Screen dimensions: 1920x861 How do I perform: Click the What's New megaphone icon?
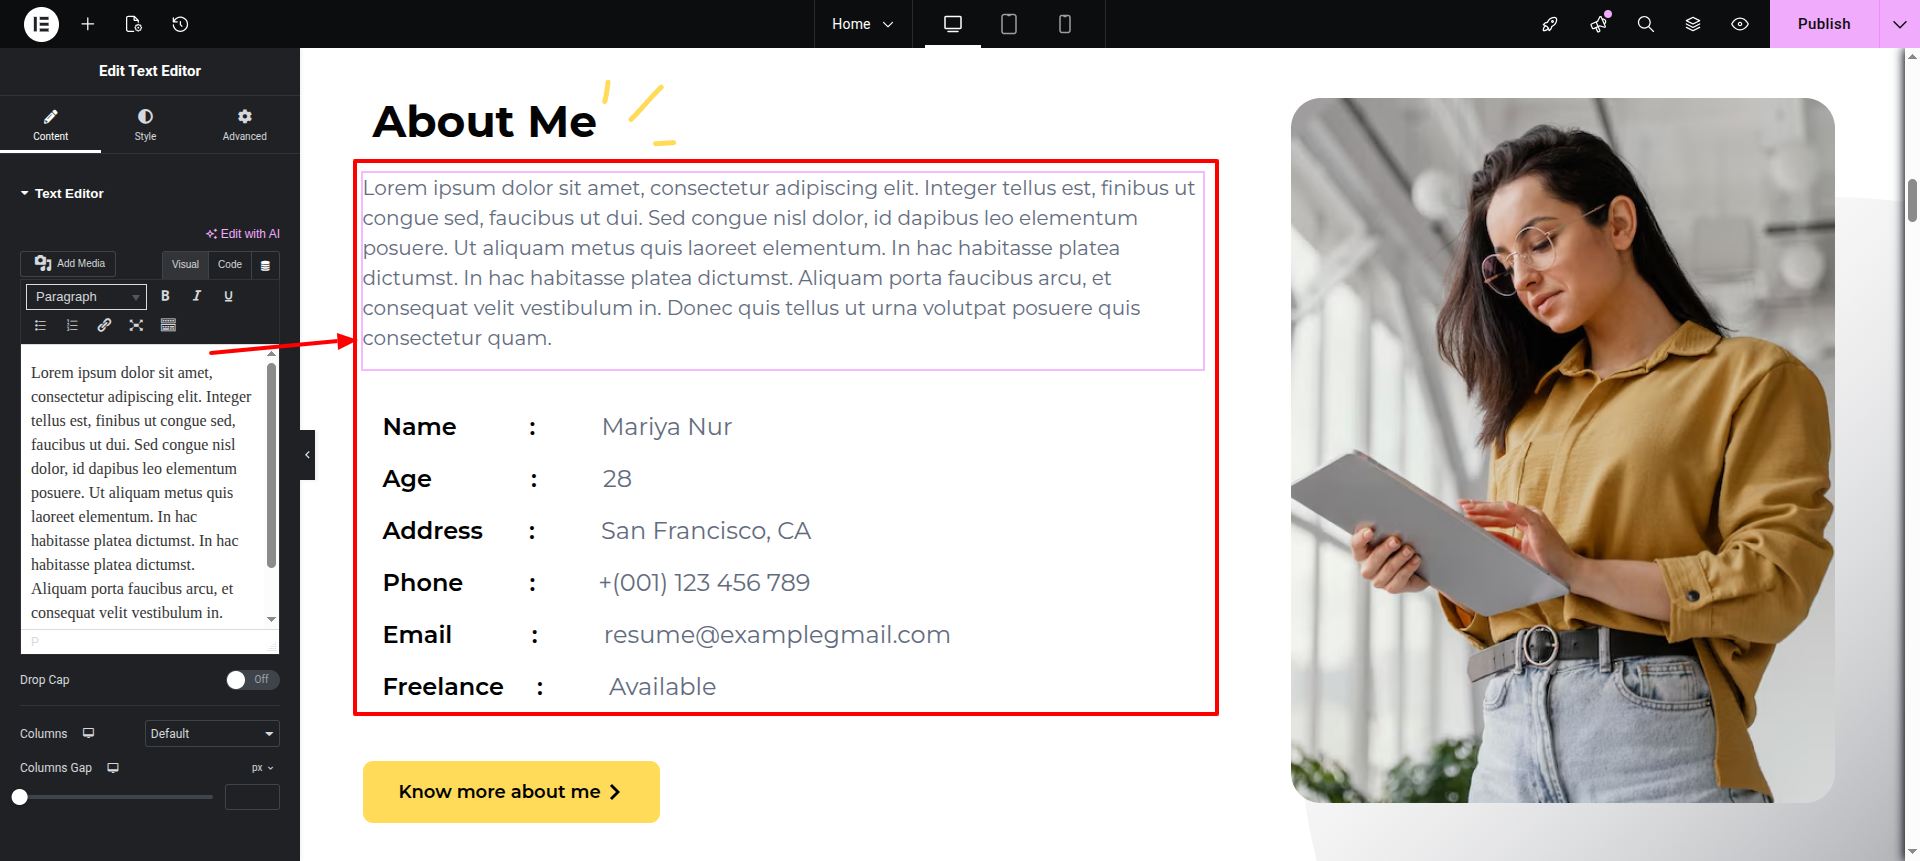click(1598, 24)
